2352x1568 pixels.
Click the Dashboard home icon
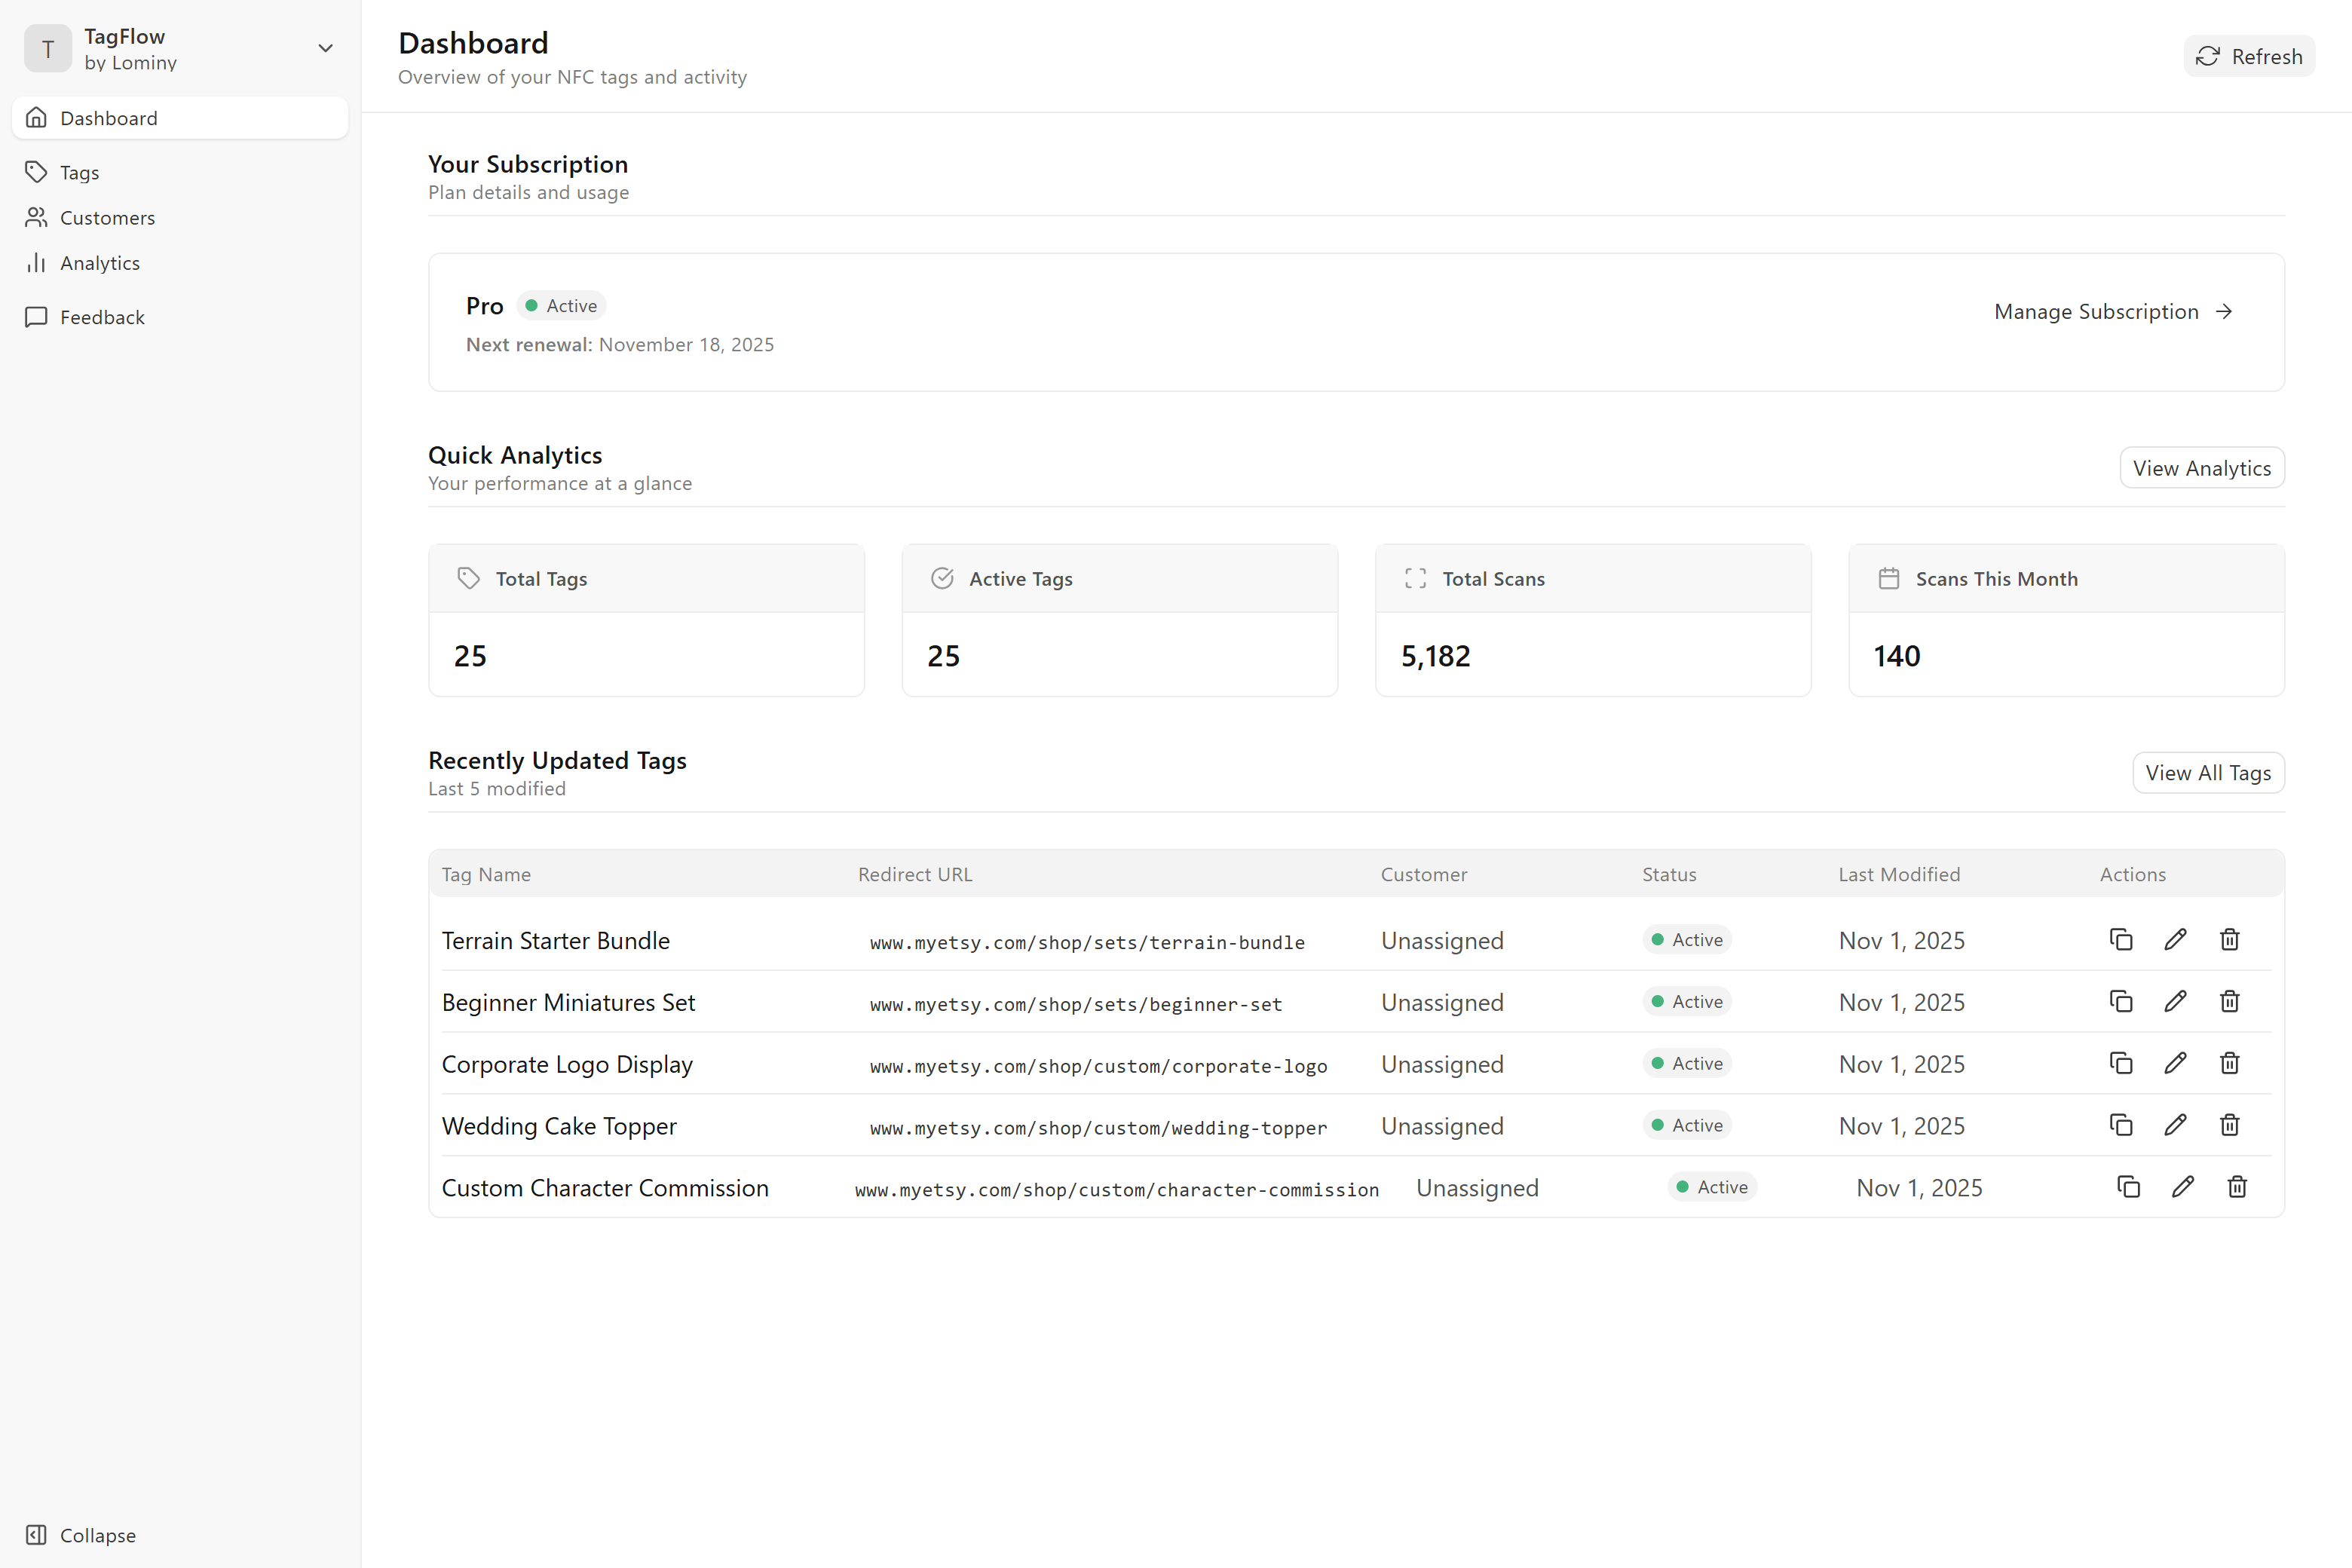[36, 117]
